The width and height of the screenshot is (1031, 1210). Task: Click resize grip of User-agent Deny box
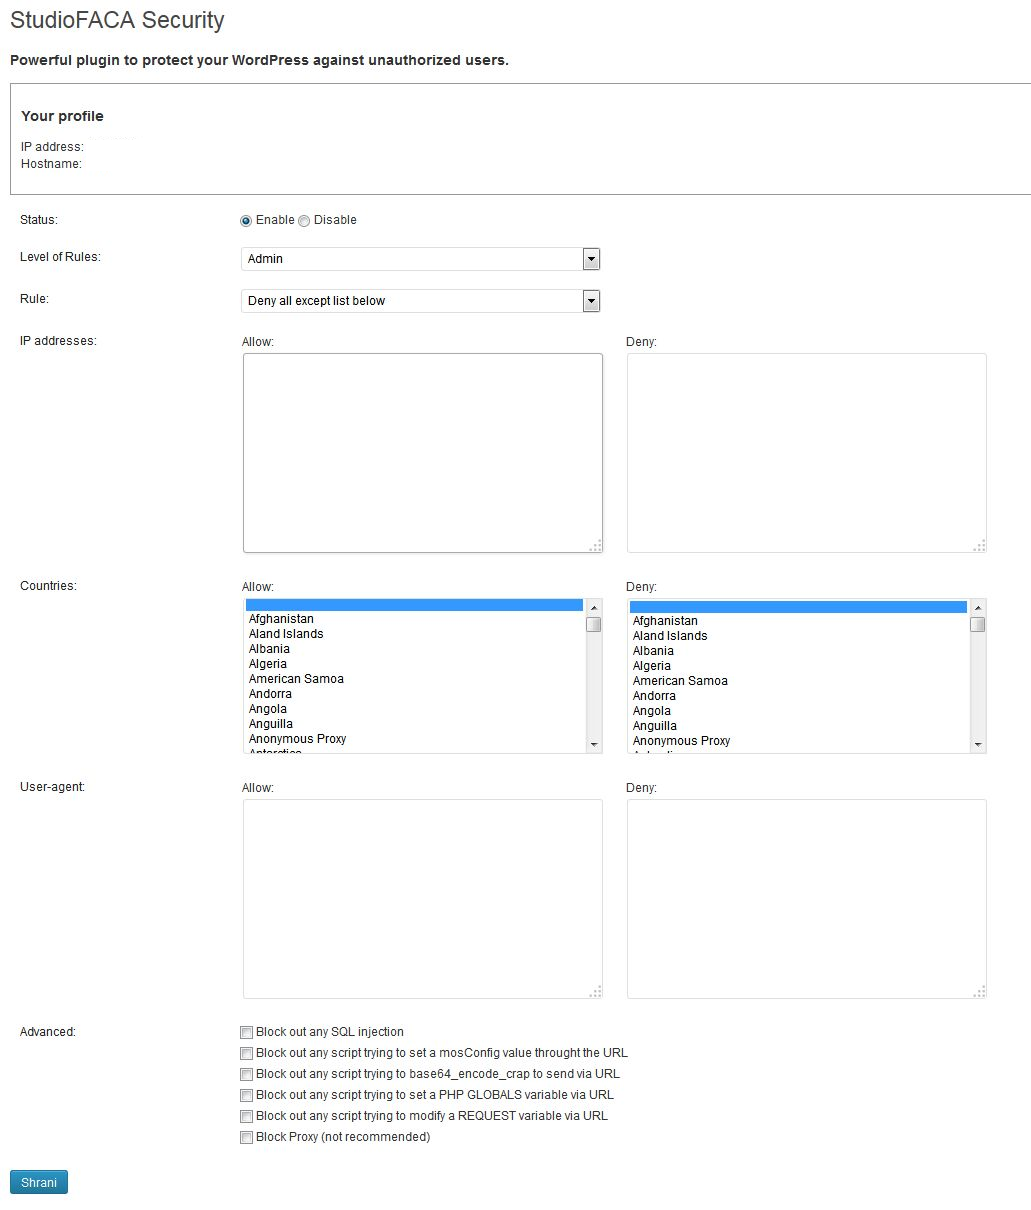pyautogui.click(x=980, y=991)
